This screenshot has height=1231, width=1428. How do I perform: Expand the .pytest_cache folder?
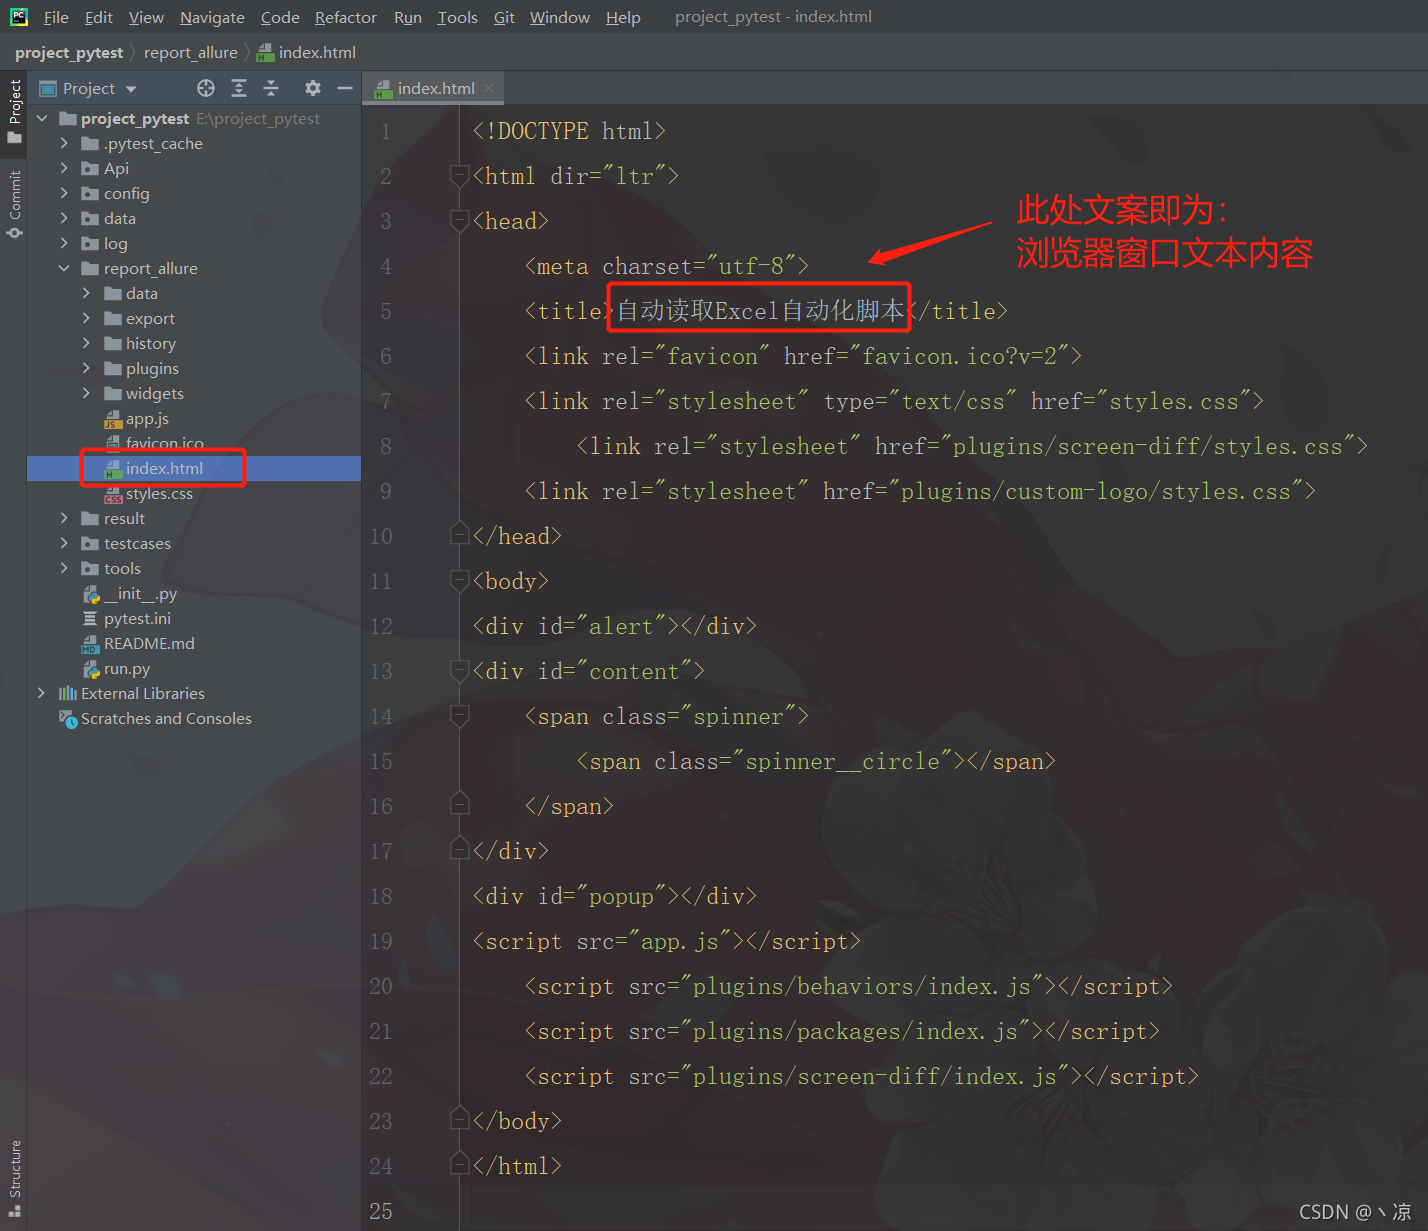(64, 143)
